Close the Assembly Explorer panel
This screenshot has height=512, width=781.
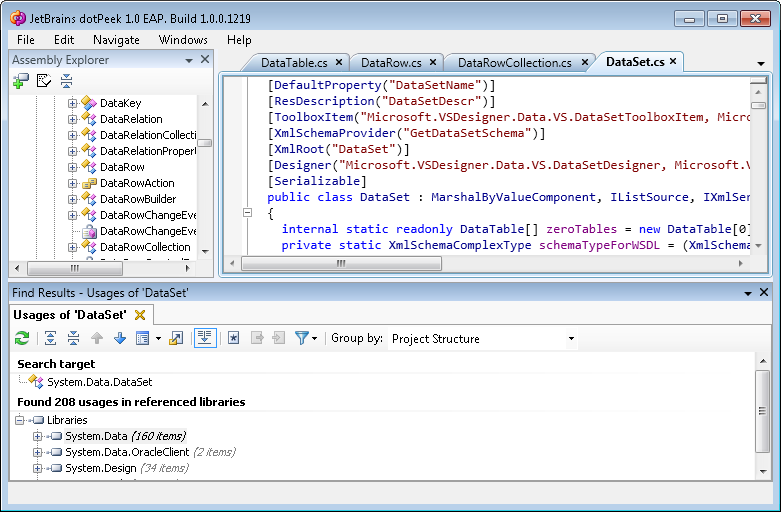pyautogui.click(x=205, y=59)
